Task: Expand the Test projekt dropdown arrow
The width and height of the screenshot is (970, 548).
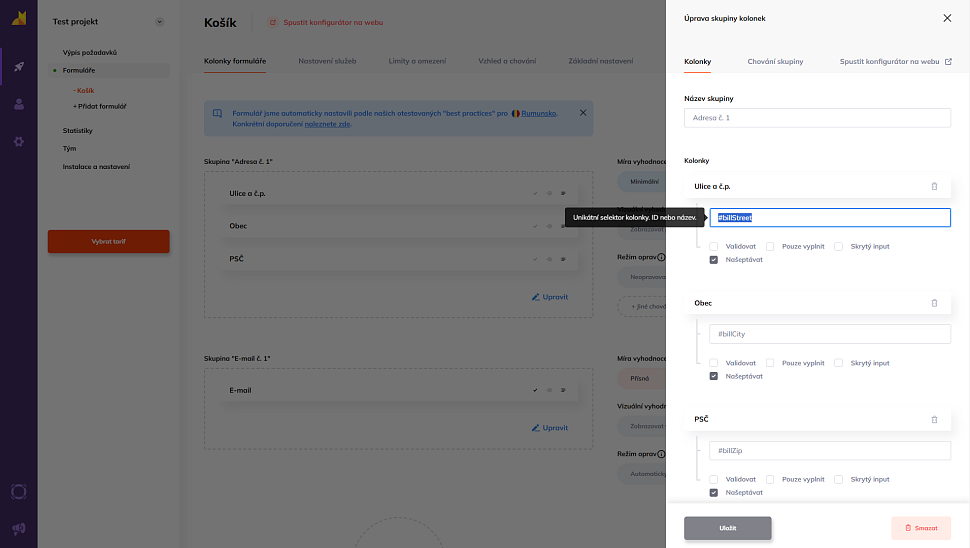Action: click(x=160, y=22)
